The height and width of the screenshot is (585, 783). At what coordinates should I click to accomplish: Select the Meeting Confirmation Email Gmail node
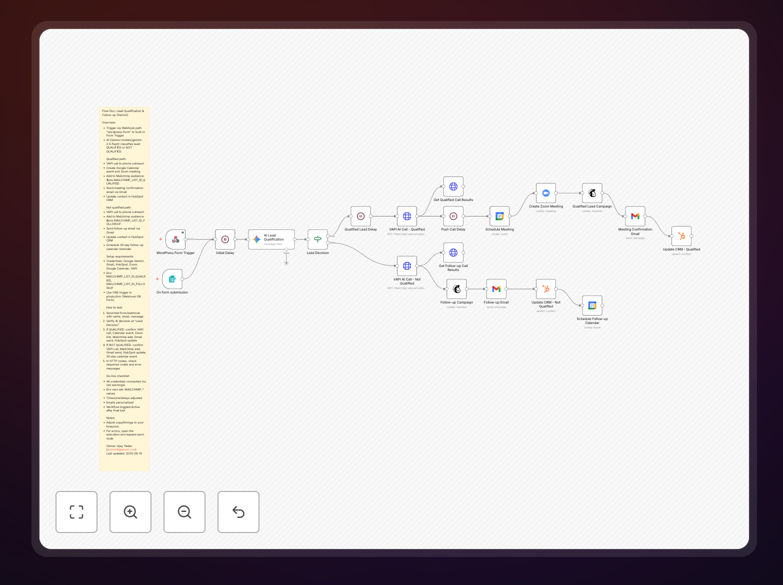click(x=635, y=216)
